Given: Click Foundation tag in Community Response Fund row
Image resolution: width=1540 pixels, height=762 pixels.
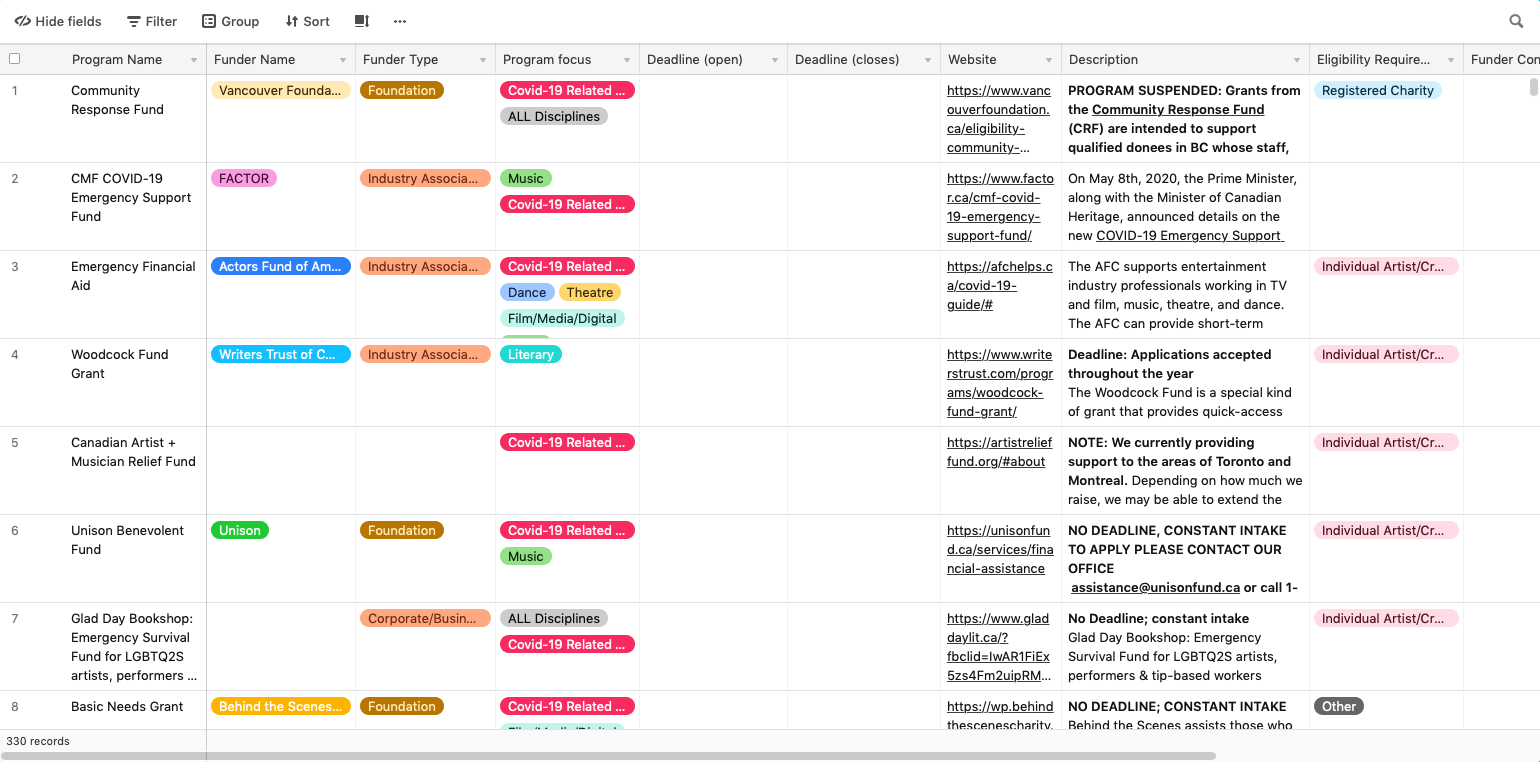Looking at the screenshot, I should pyautogui.click(x=402, y=90).
